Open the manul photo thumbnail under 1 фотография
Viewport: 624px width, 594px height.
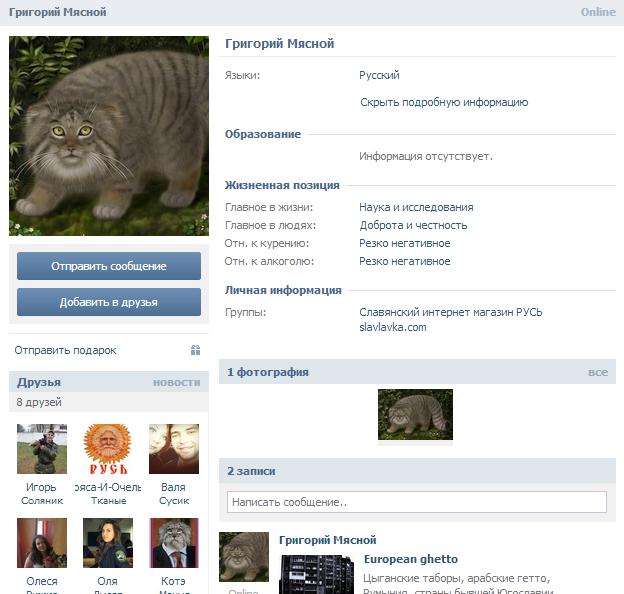[415, 415]
